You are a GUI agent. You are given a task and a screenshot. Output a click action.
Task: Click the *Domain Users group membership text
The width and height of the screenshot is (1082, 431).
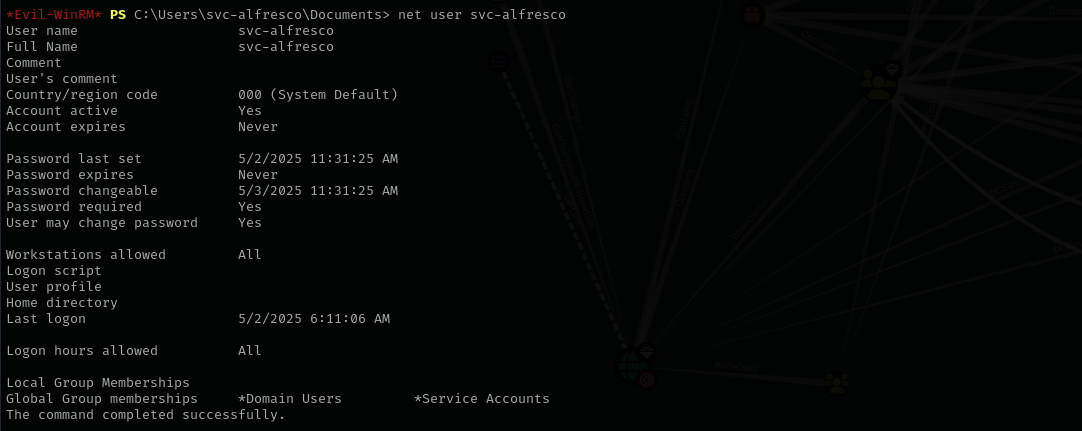coord(290,399)
